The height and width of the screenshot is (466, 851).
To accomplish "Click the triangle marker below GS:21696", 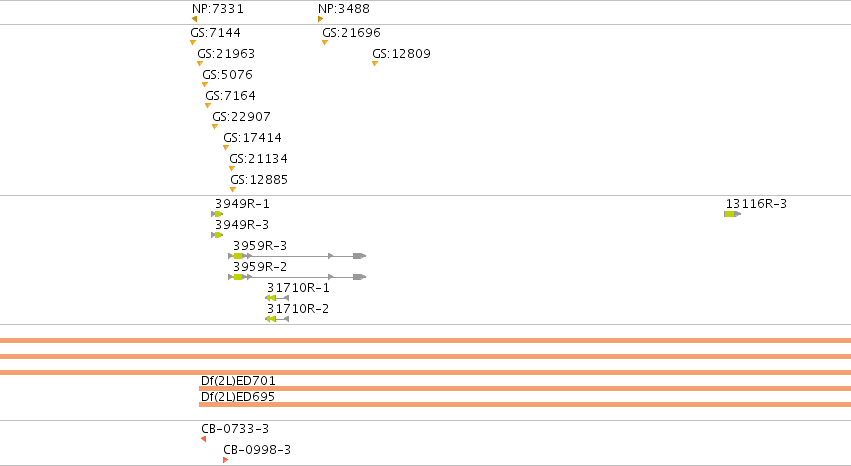I will [325, 42].
